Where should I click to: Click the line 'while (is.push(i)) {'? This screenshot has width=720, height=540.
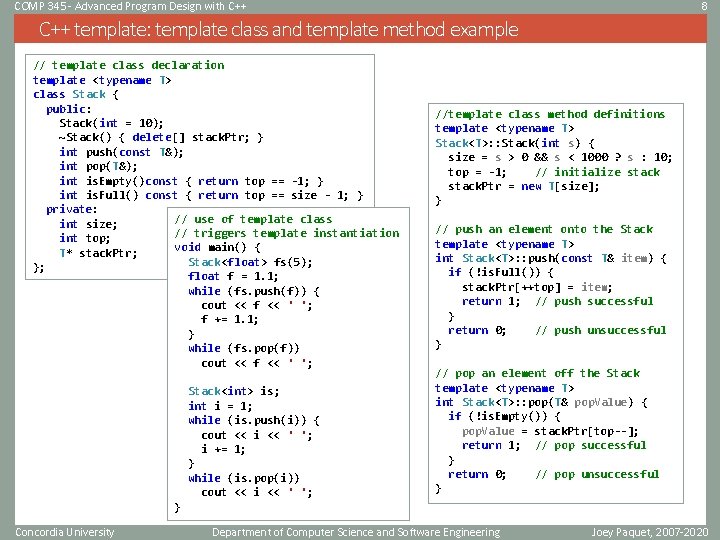point(254,420)
